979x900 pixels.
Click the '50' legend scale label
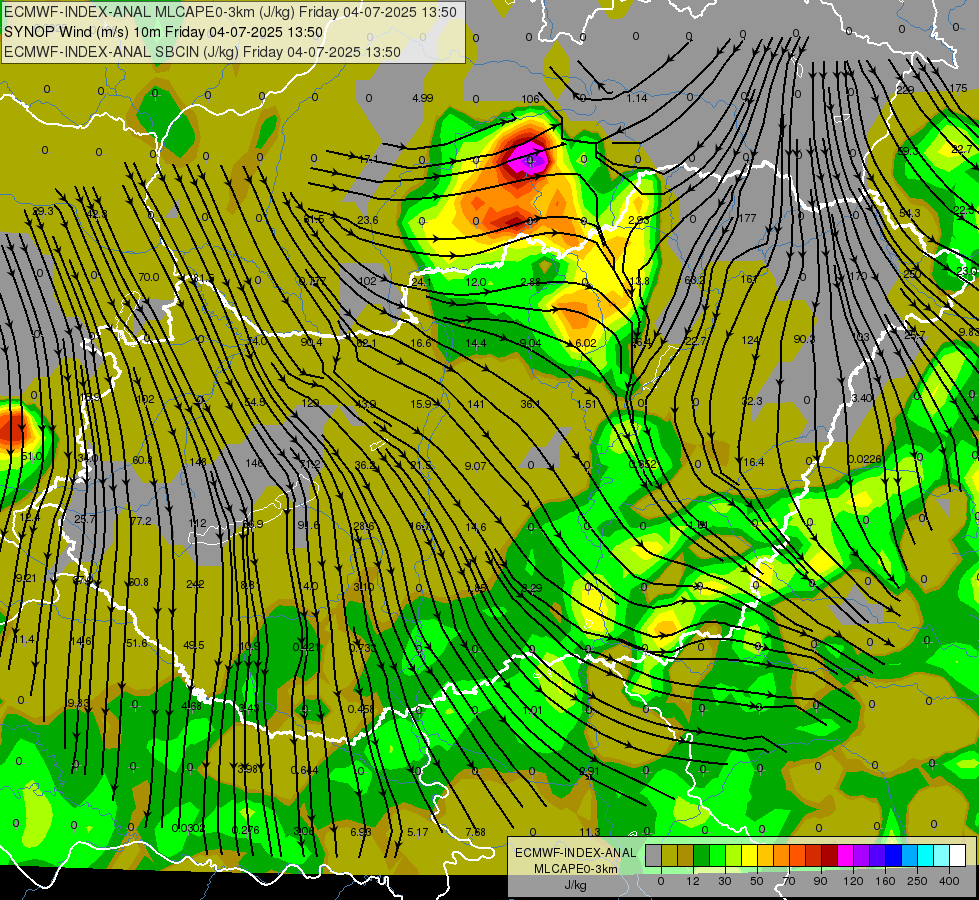[757, 881]
